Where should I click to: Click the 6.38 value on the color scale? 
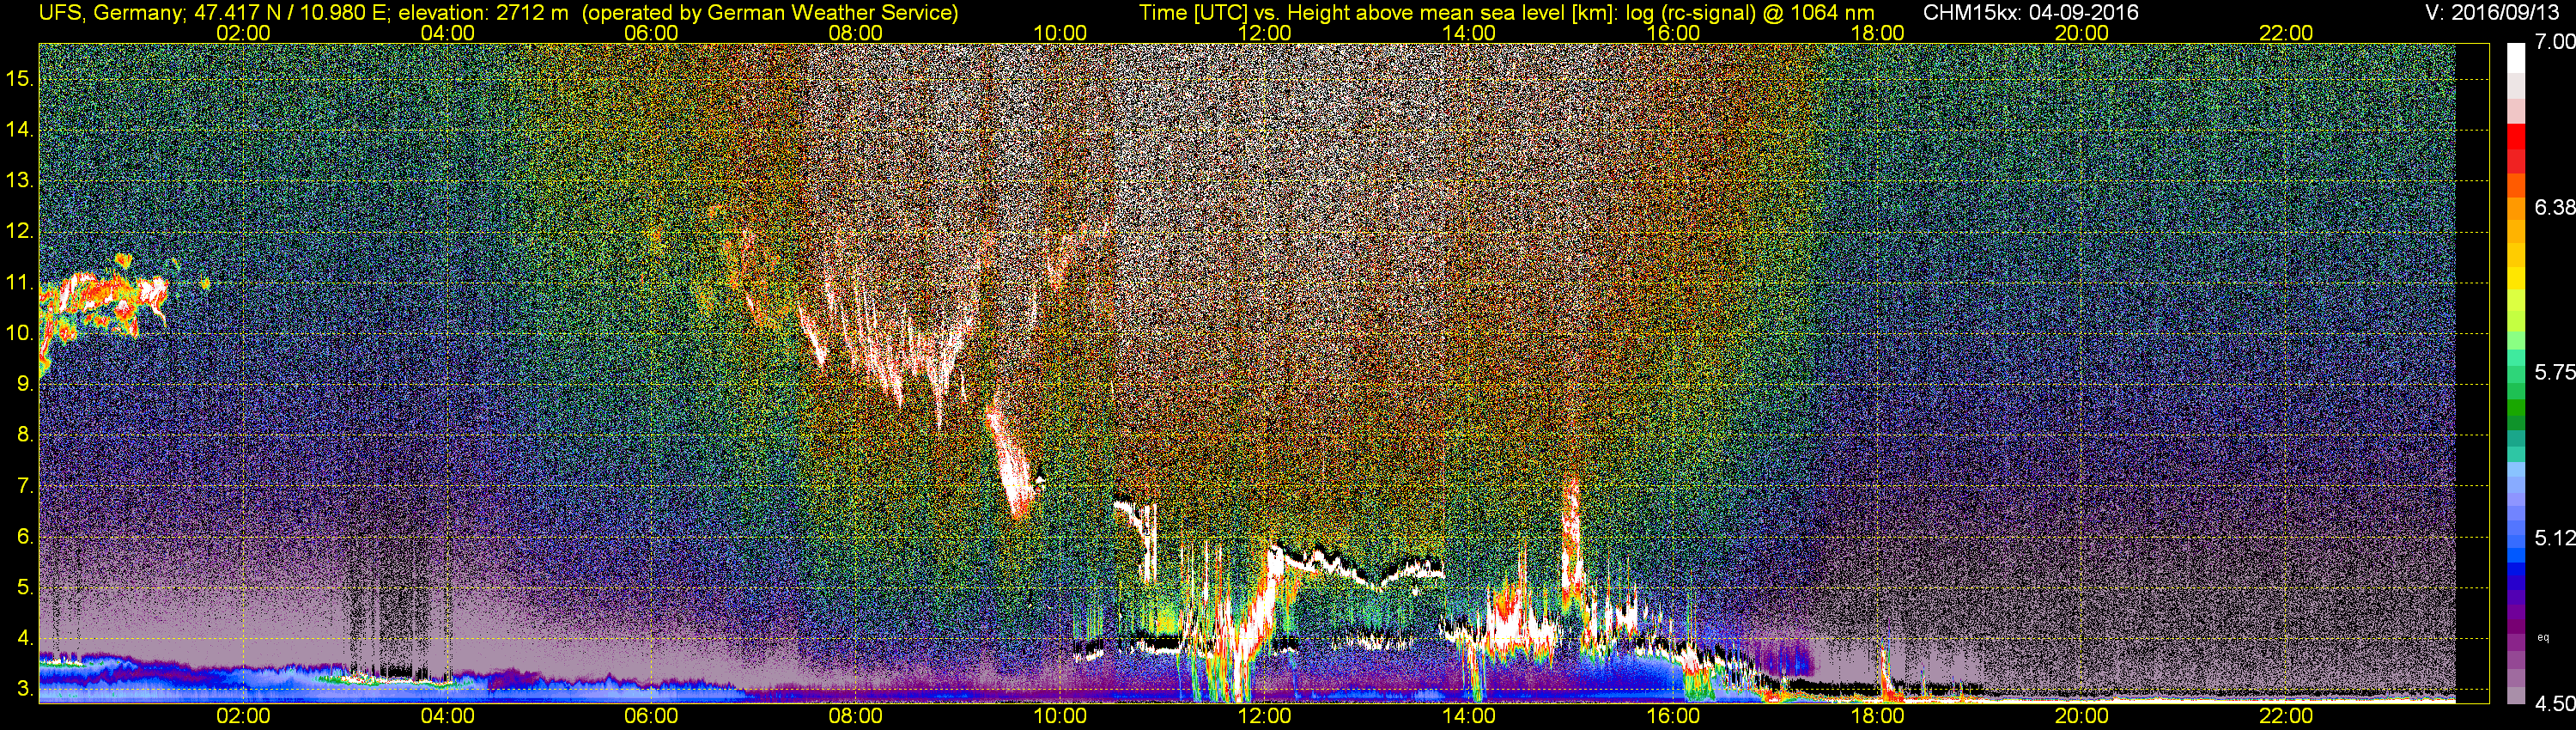(x=2554, y=208)
